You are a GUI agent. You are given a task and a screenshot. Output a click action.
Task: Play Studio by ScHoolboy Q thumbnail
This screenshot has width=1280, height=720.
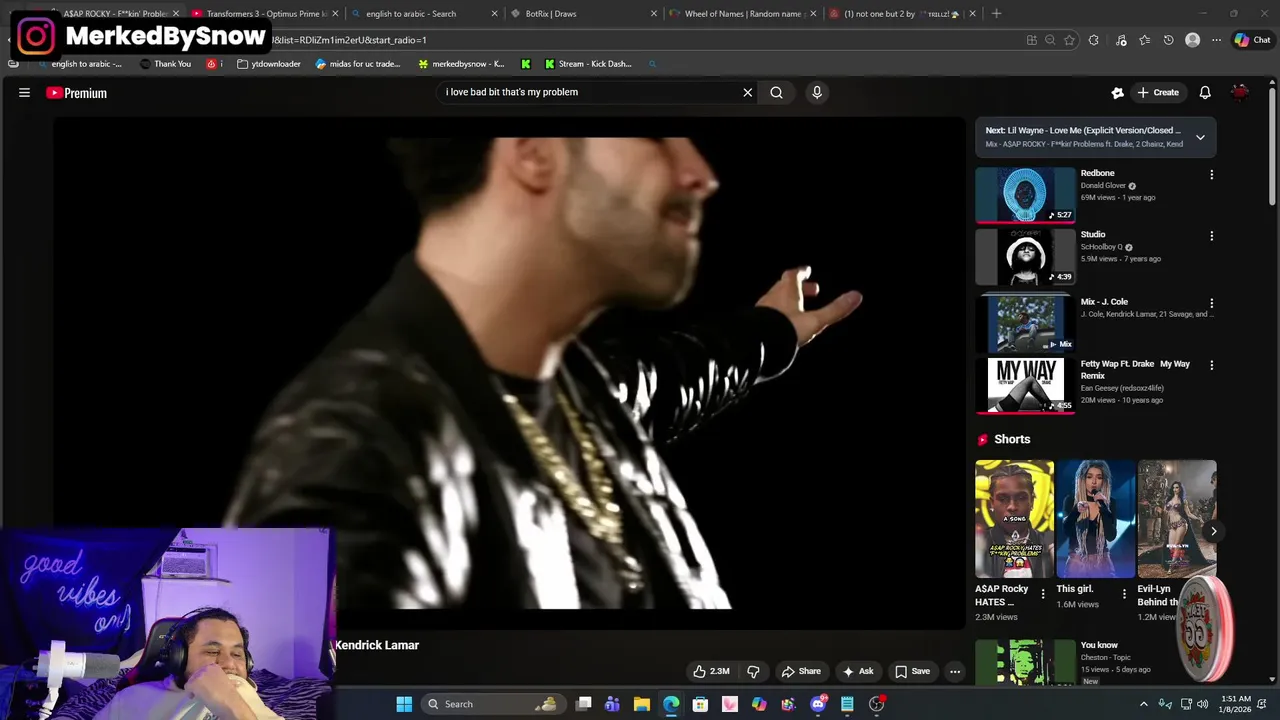(1025, 257)
